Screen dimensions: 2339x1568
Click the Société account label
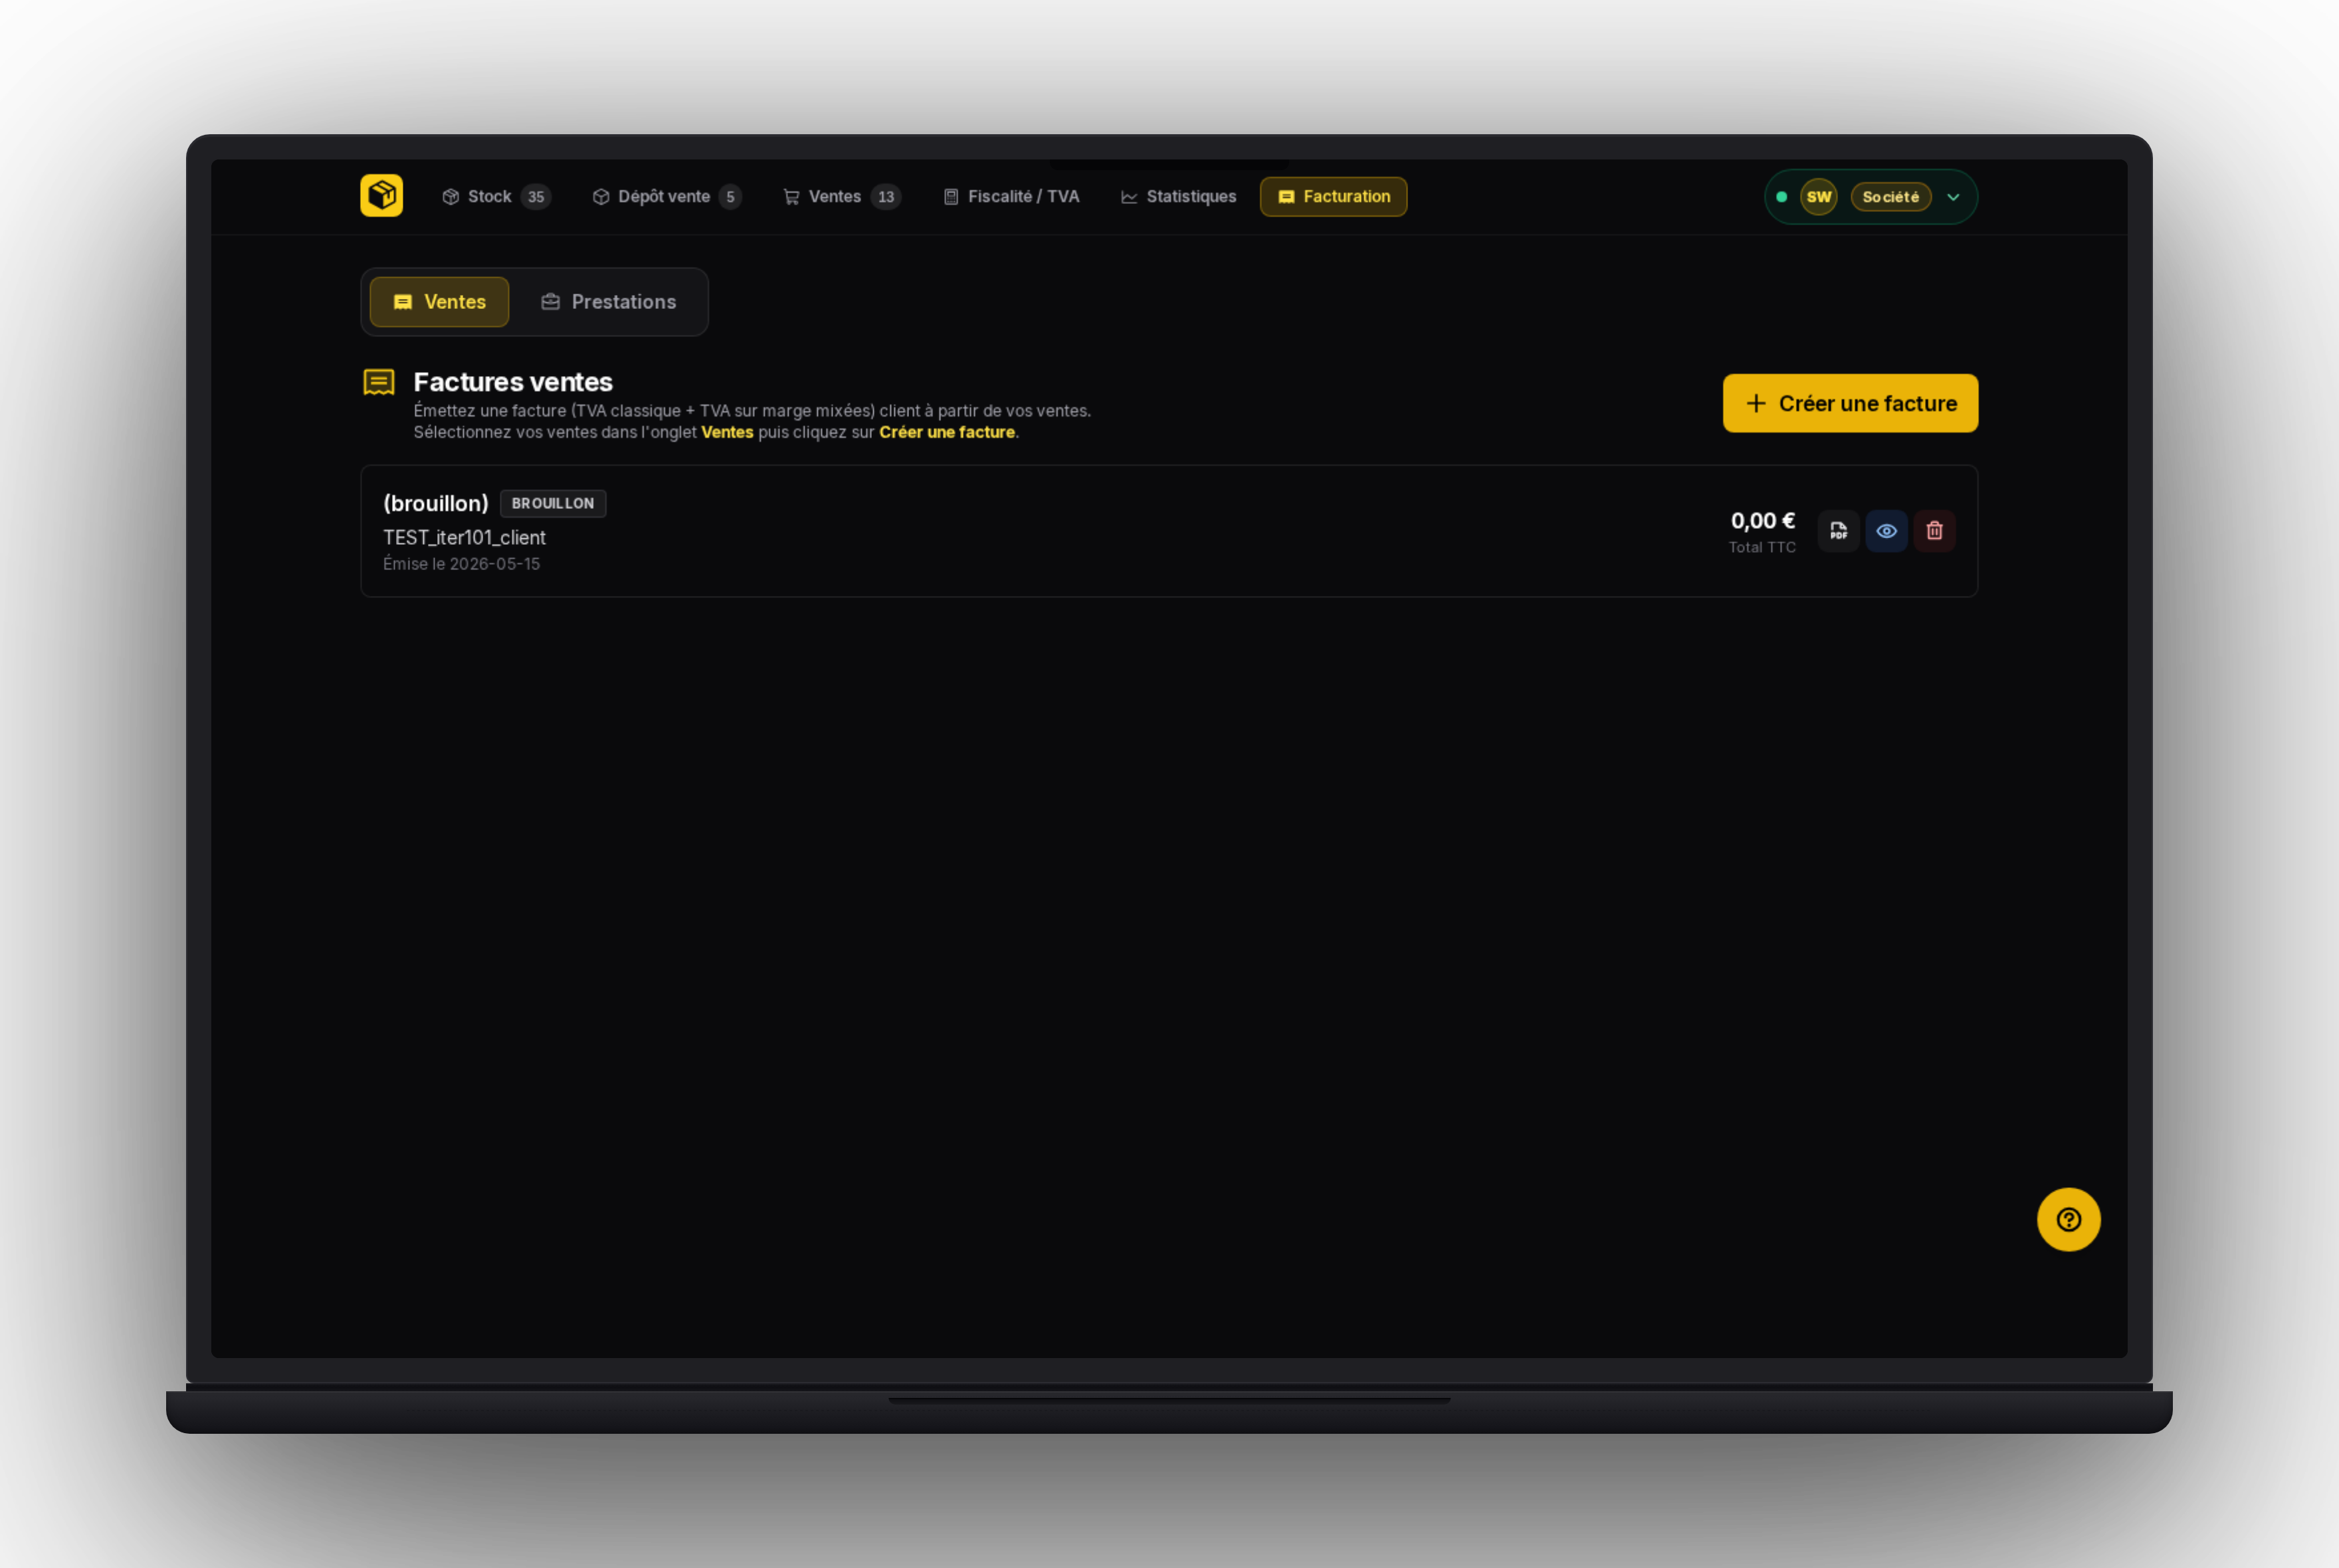[1890, 197]
